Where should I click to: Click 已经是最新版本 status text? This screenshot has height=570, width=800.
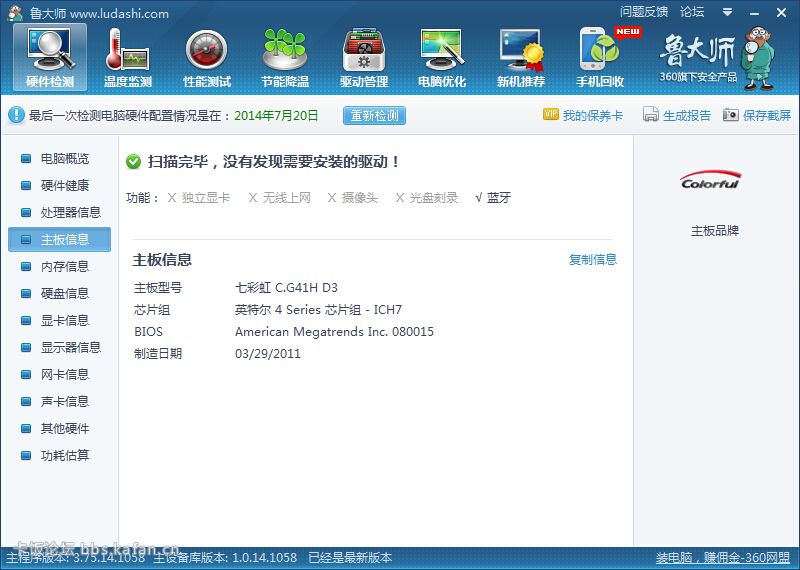(x=350, y=558)
